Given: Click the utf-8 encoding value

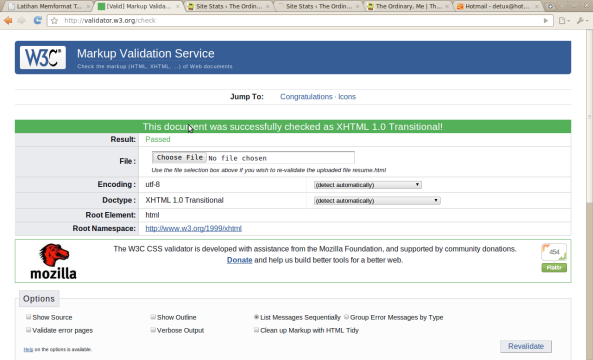Looking at the screenshot, I should point(152,184).
